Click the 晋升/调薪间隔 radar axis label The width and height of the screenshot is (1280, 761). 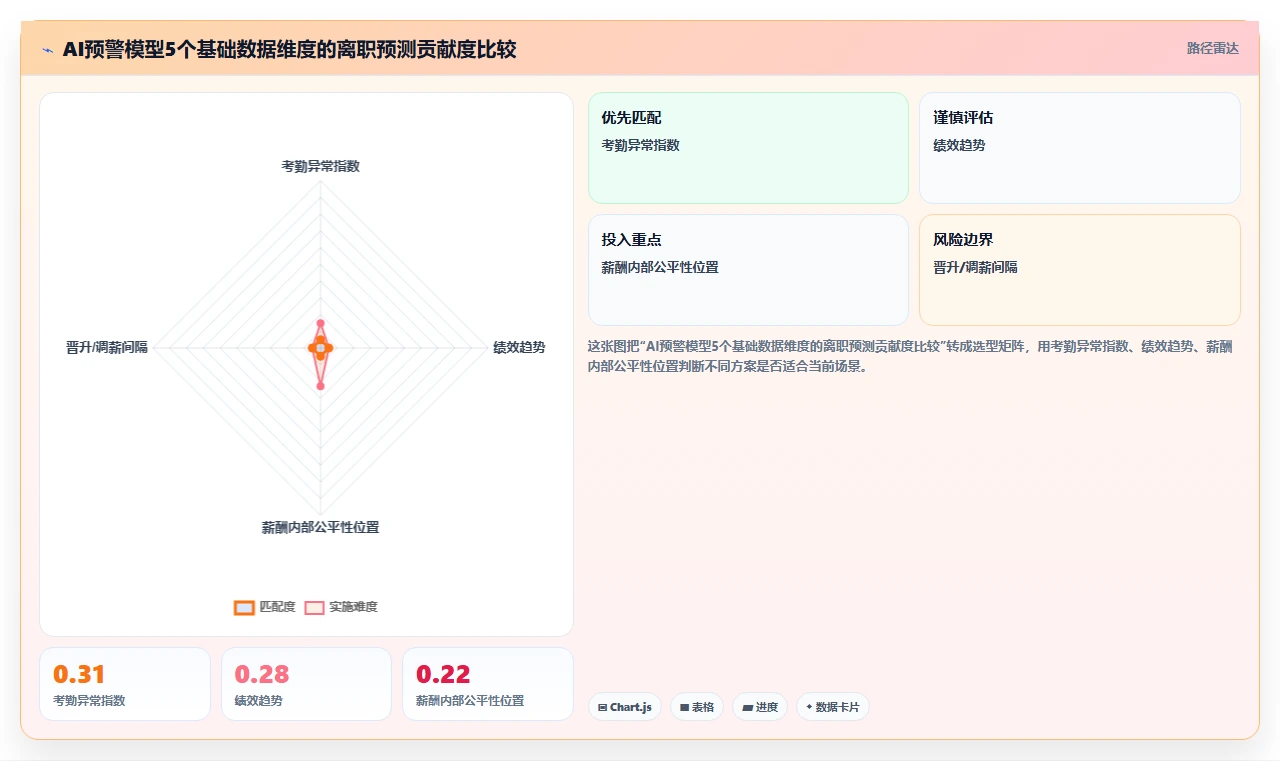(107, 347)
